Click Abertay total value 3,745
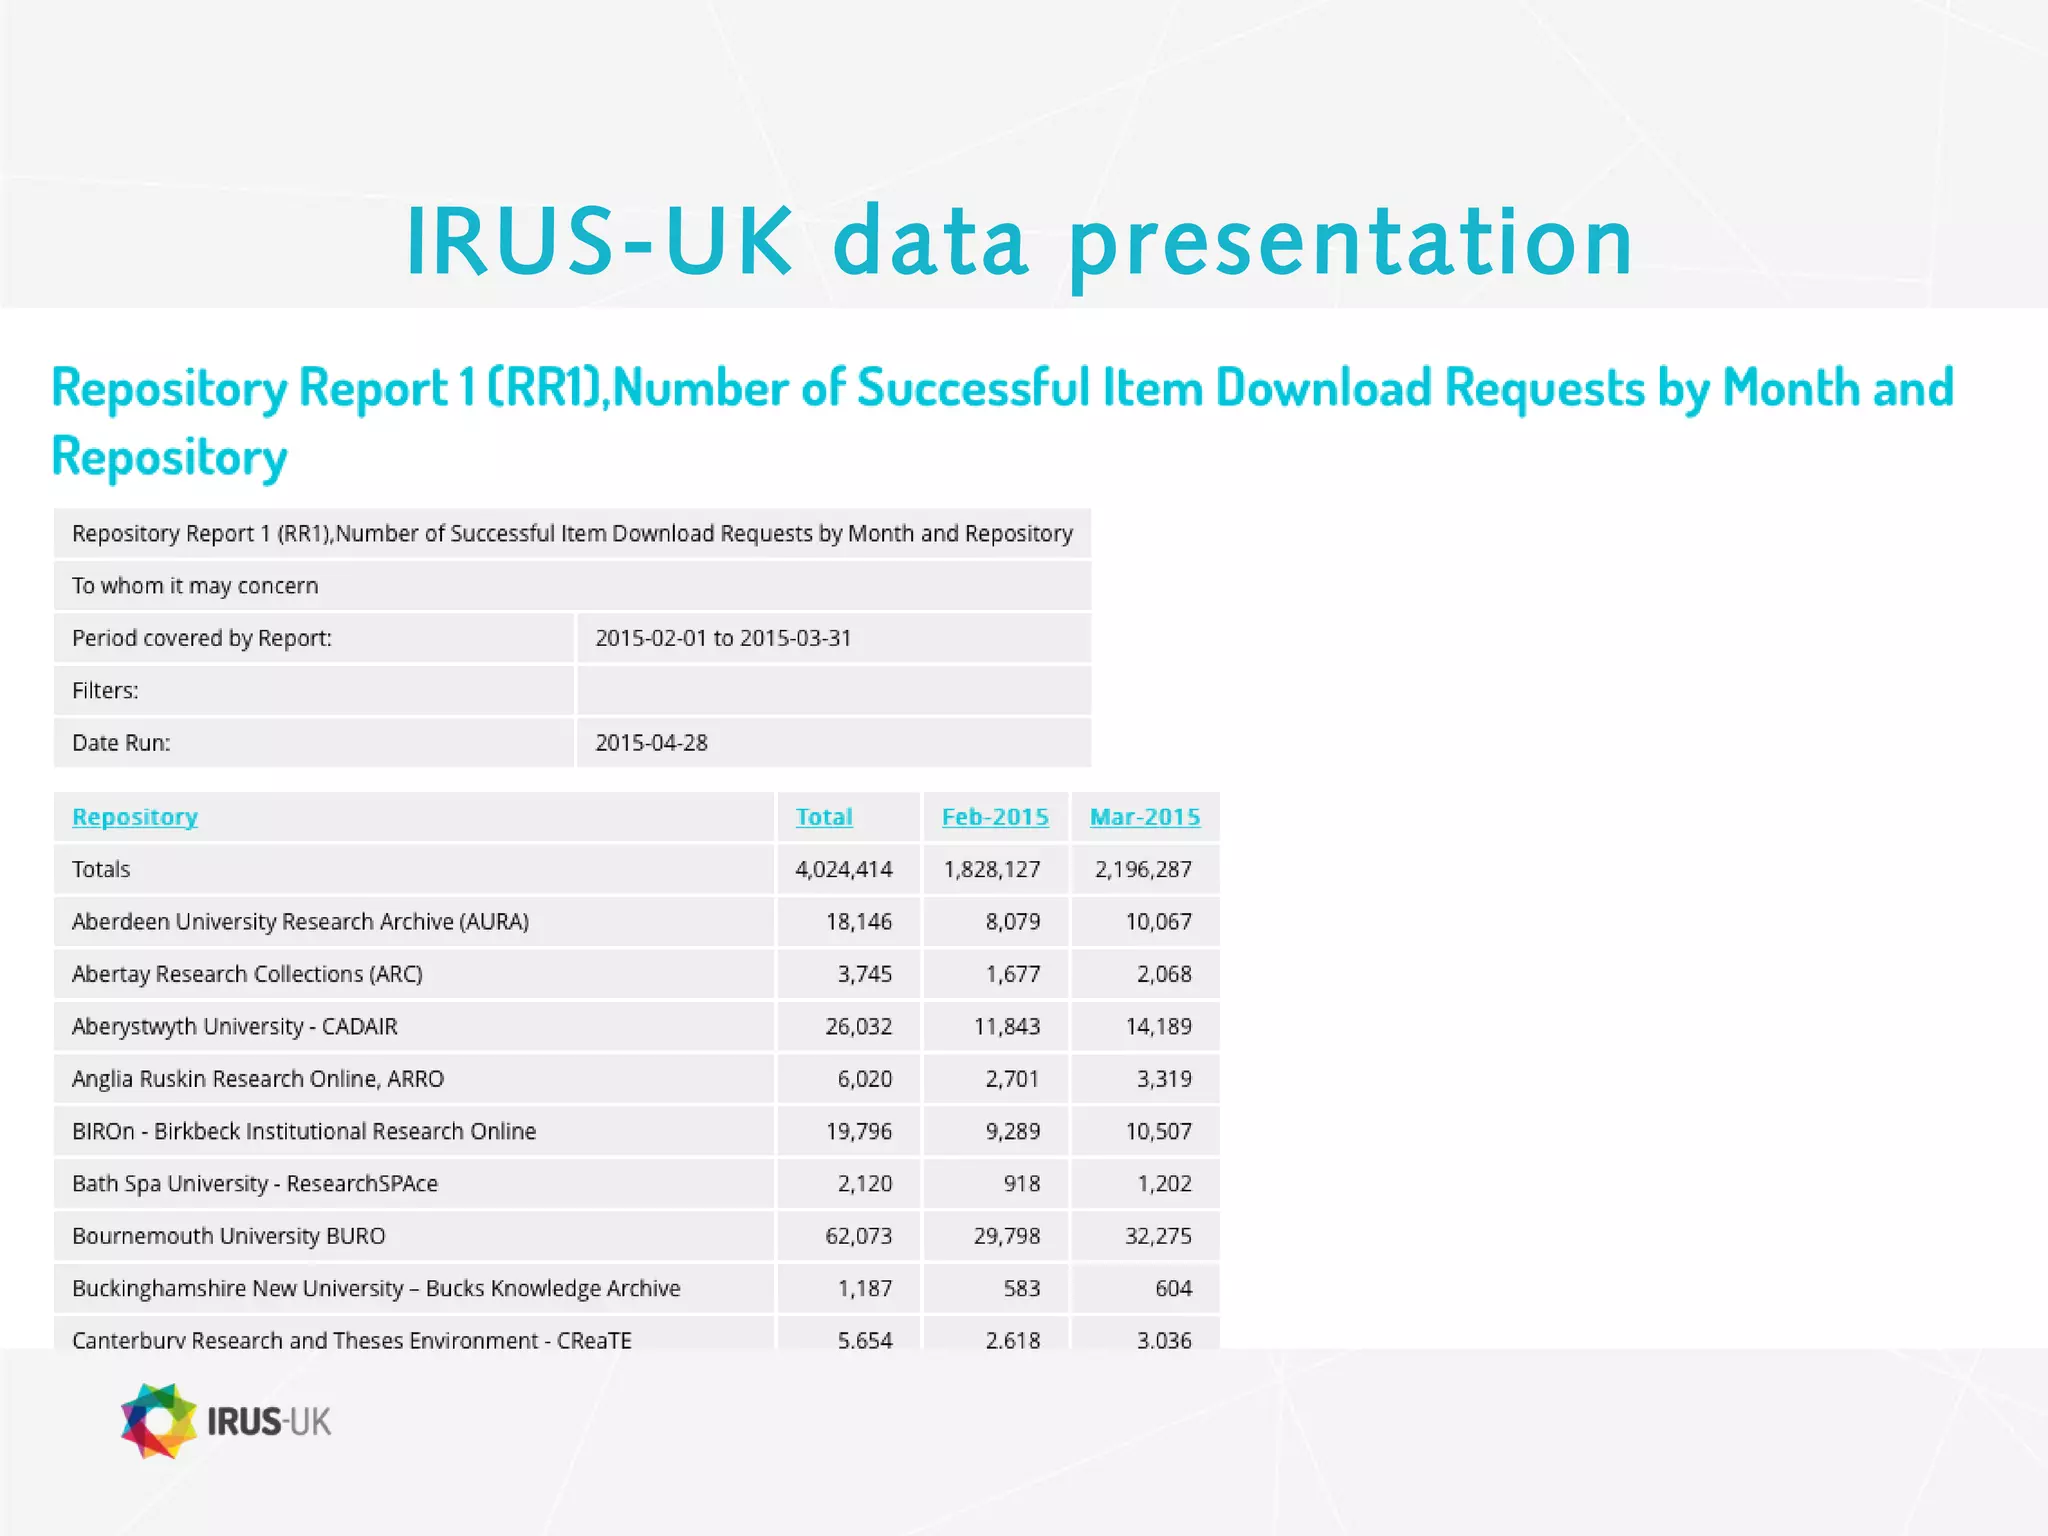Viewport: 2048px width, 1536px height. click(x=865, y=974)
